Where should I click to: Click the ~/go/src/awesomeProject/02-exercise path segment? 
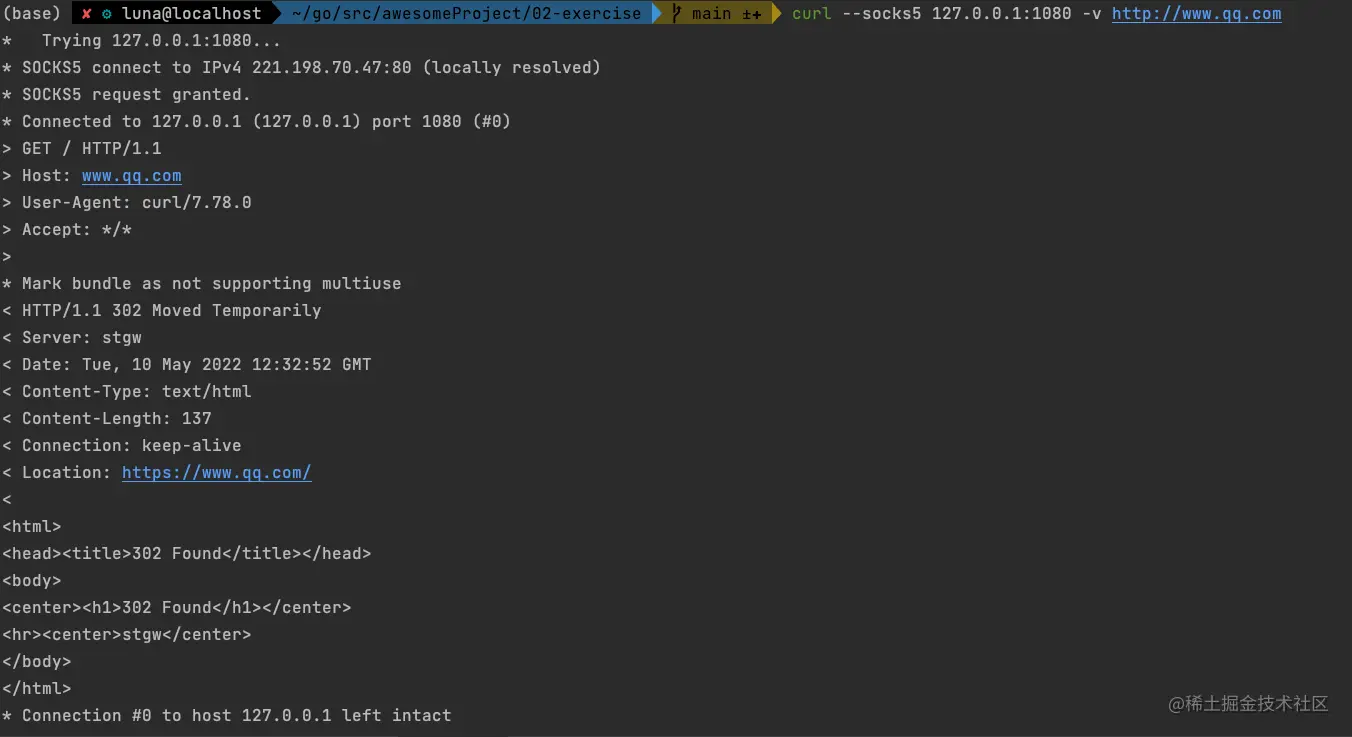click(x=466, y=14)
